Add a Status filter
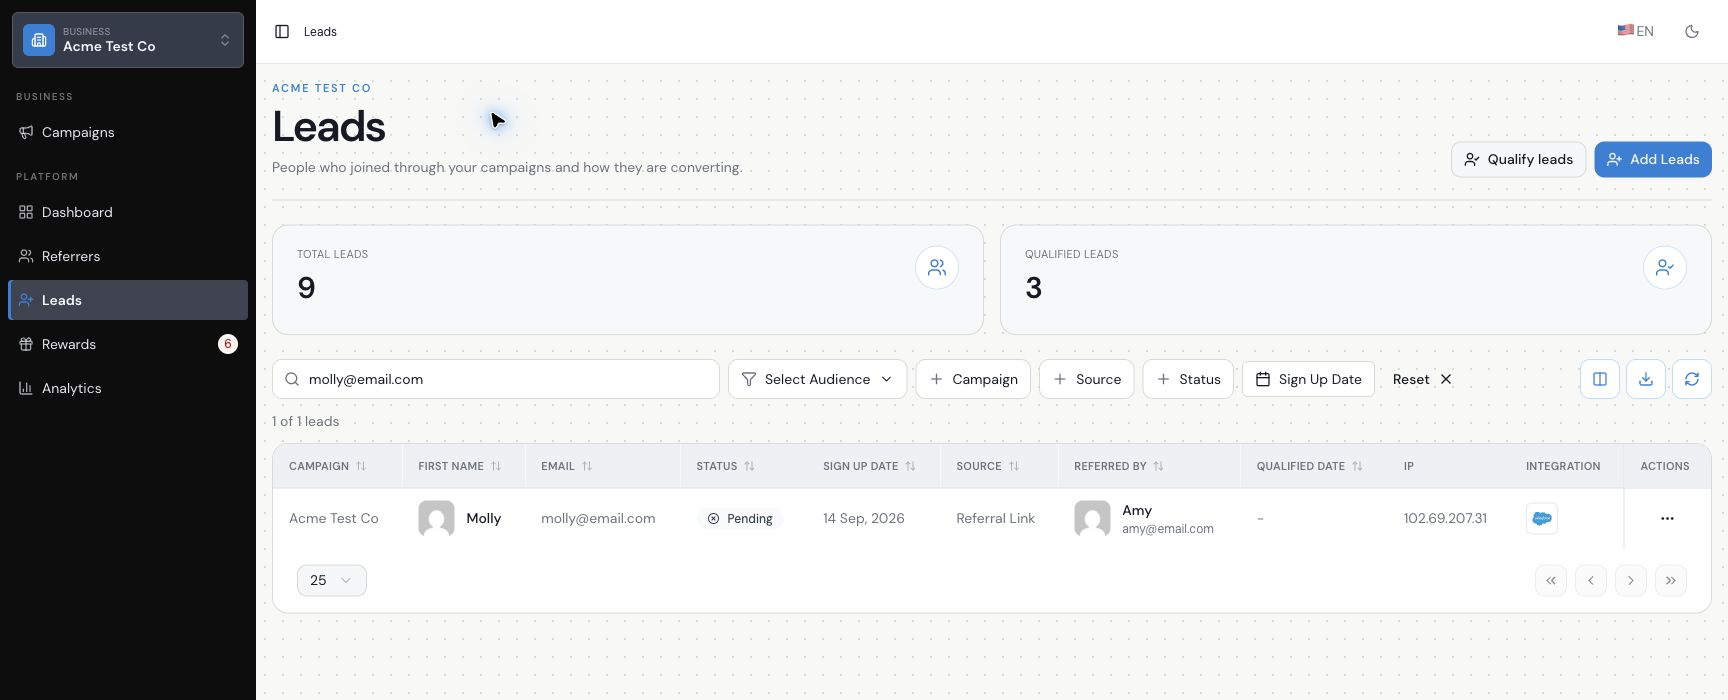This screenshot has height=700, width=1728. click(x=1188, y=379)
